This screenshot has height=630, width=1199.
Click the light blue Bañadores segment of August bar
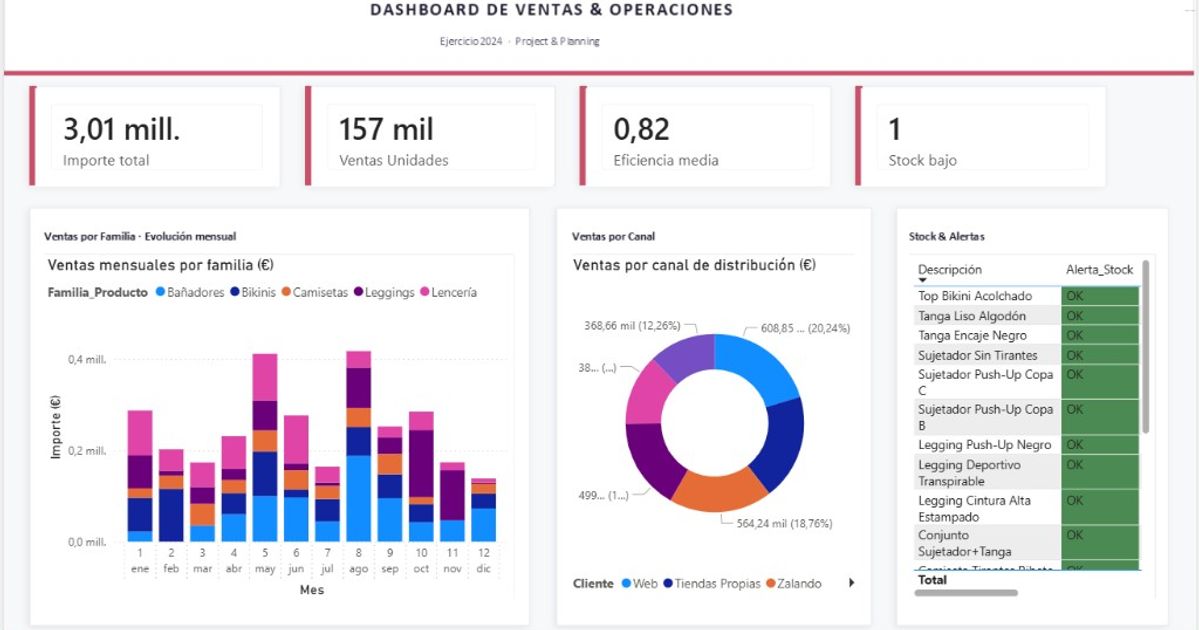pos(359,498)
